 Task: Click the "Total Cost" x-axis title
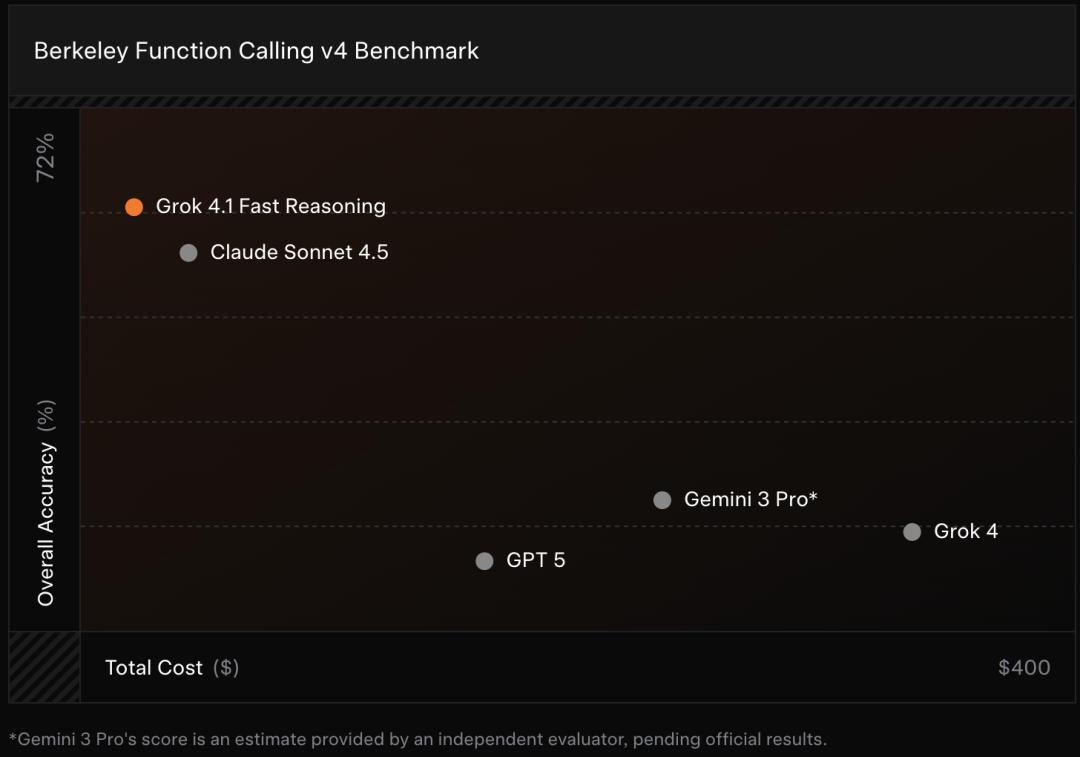point(154,668)
